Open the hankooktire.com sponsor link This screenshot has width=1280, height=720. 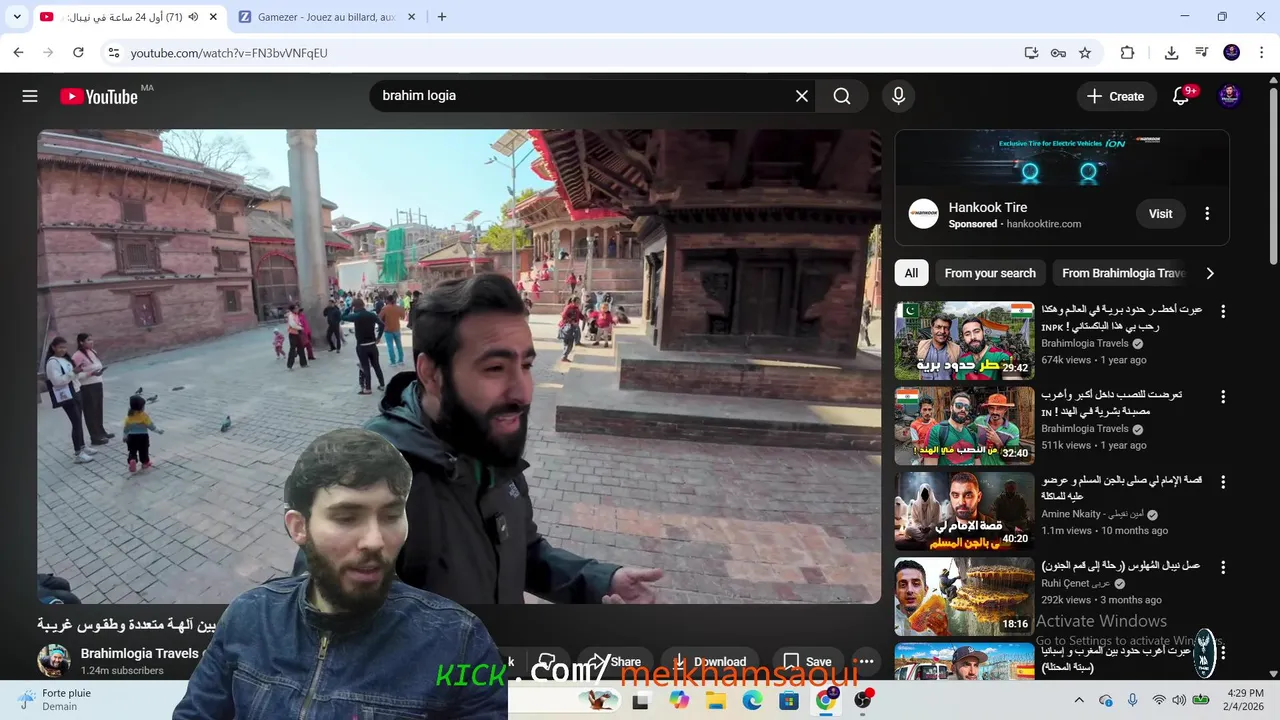[1043, 224]
